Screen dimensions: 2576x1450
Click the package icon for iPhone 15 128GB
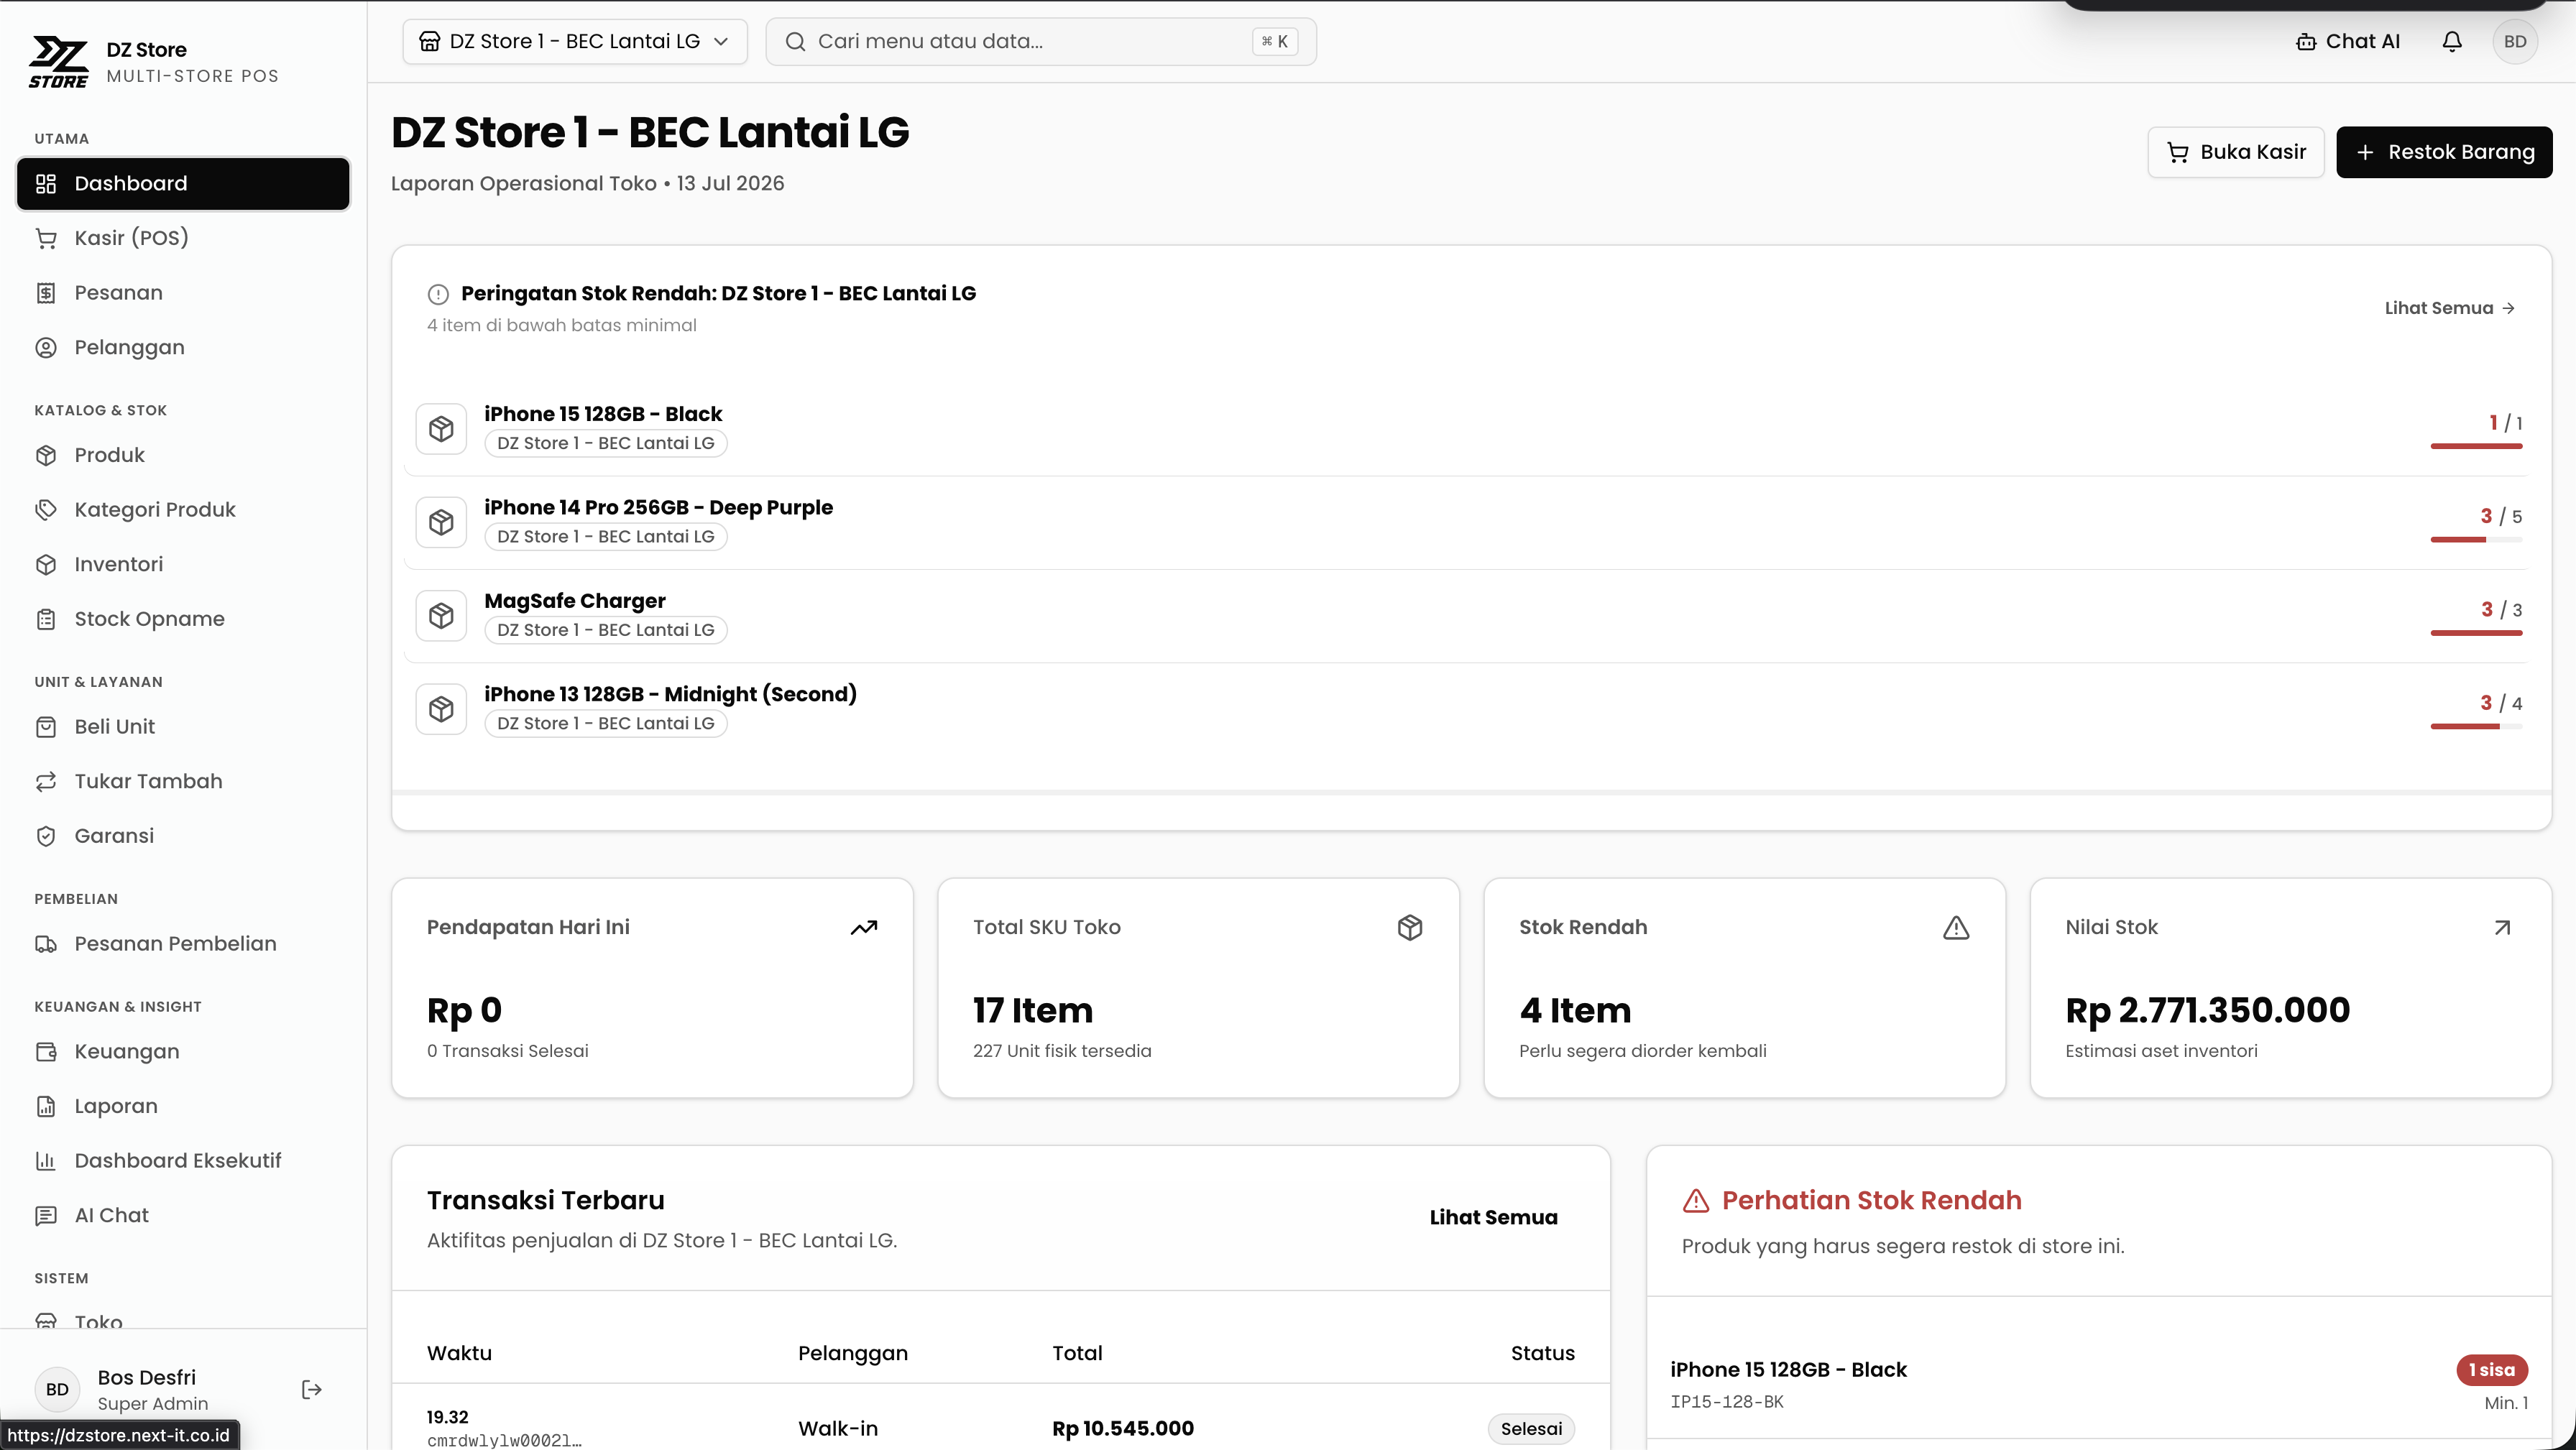441,429
